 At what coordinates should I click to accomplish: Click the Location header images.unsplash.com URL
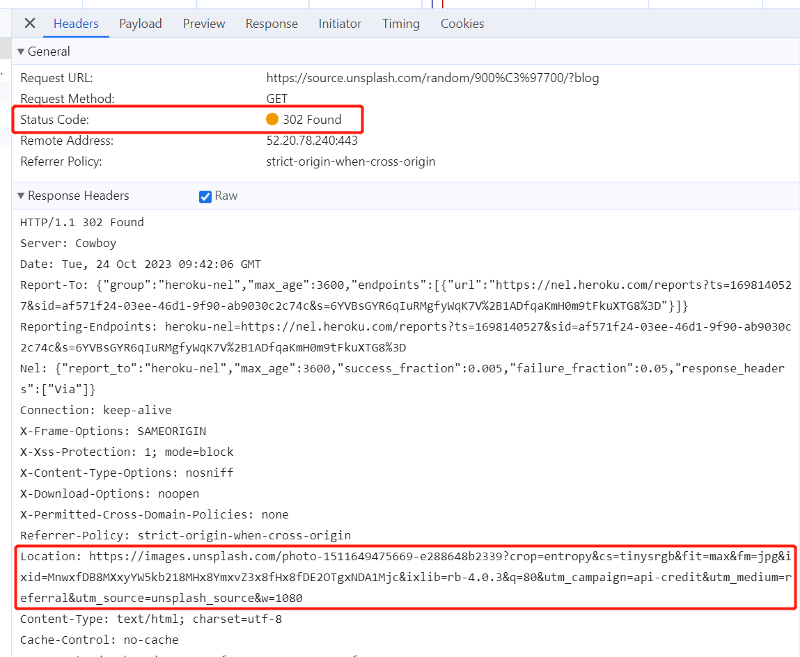300,556
